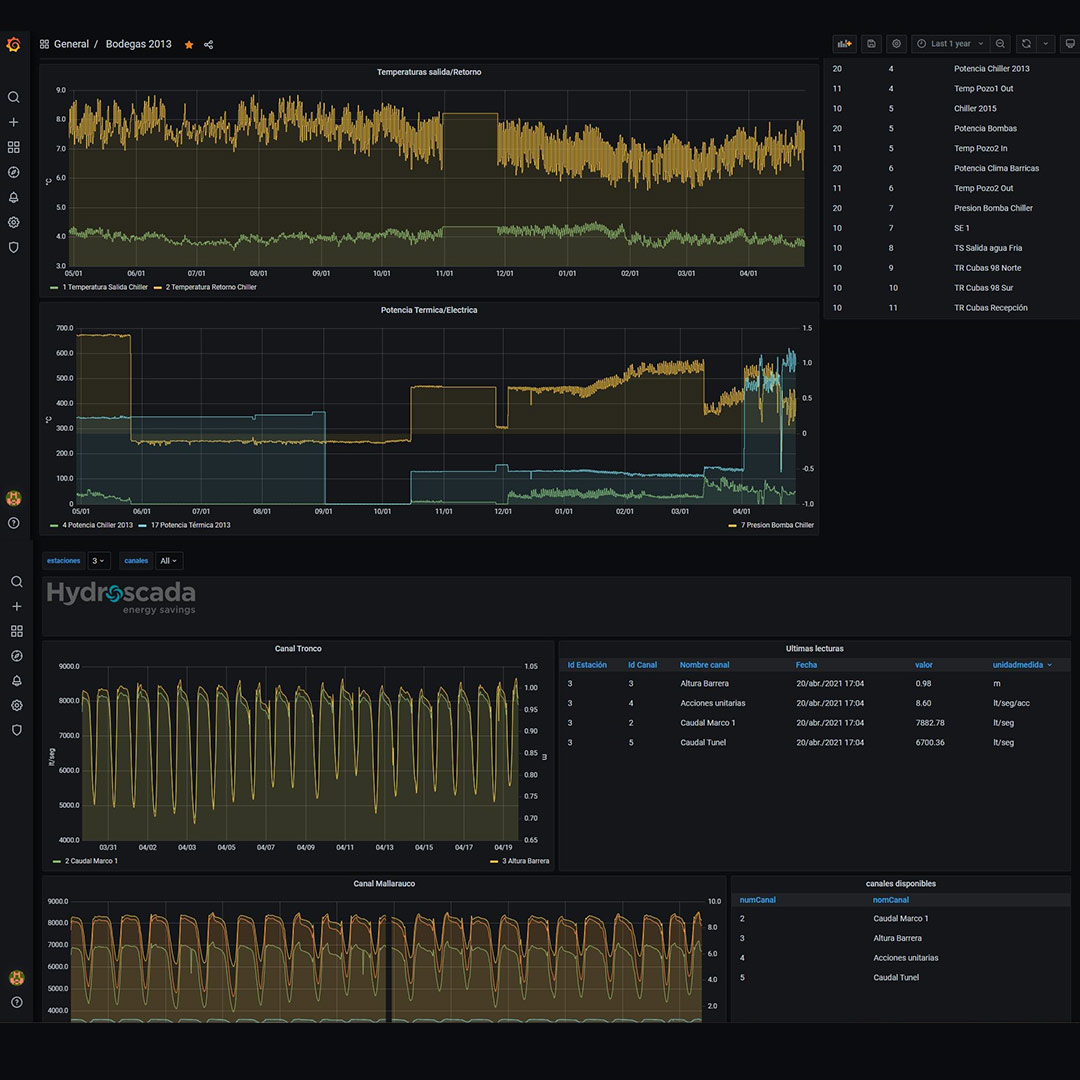1080x1080 pixels.
Task: Open the server admin shield in the Hydroscada dashboard sidebar
Action: (x=17, y=730)
